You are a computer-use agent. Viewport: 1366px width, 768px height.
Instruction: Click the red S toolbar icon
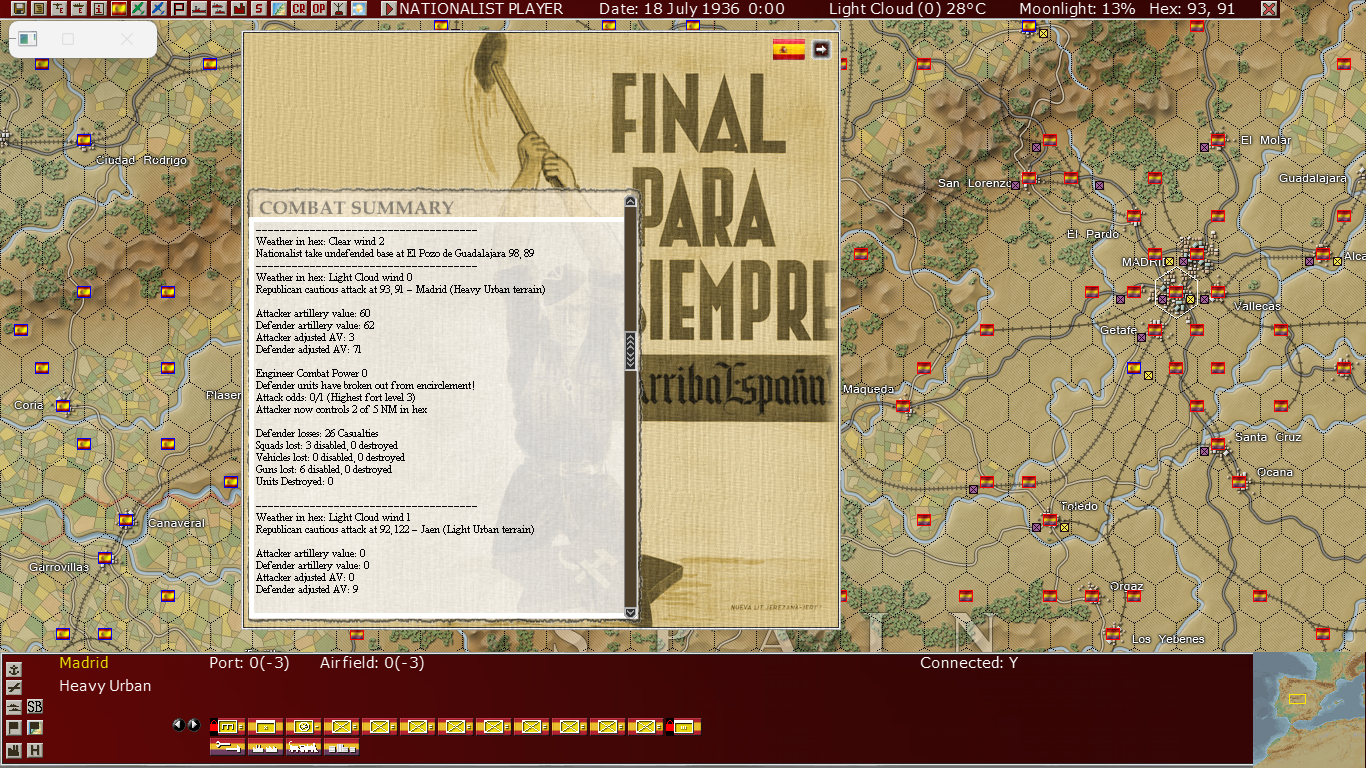point(259,9)
